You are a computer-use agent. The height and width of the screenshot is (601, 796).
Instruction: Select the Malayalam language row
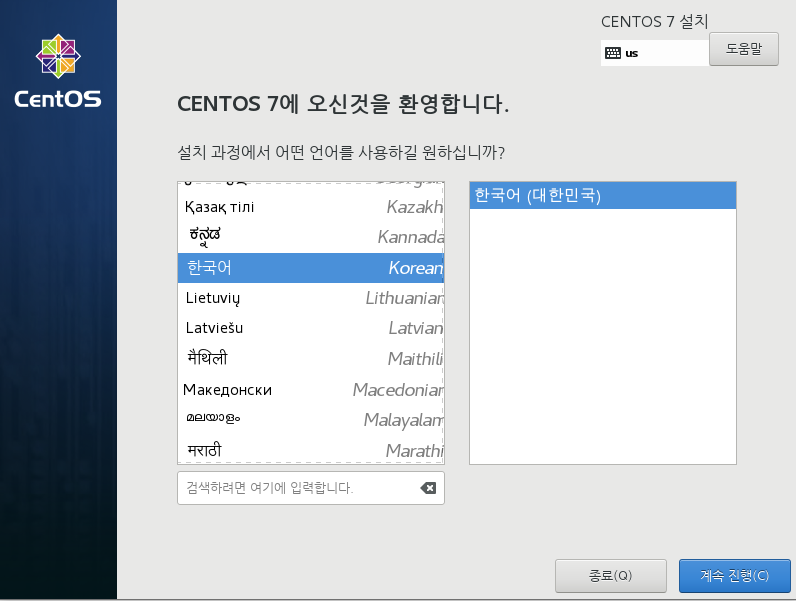(311, 420)
